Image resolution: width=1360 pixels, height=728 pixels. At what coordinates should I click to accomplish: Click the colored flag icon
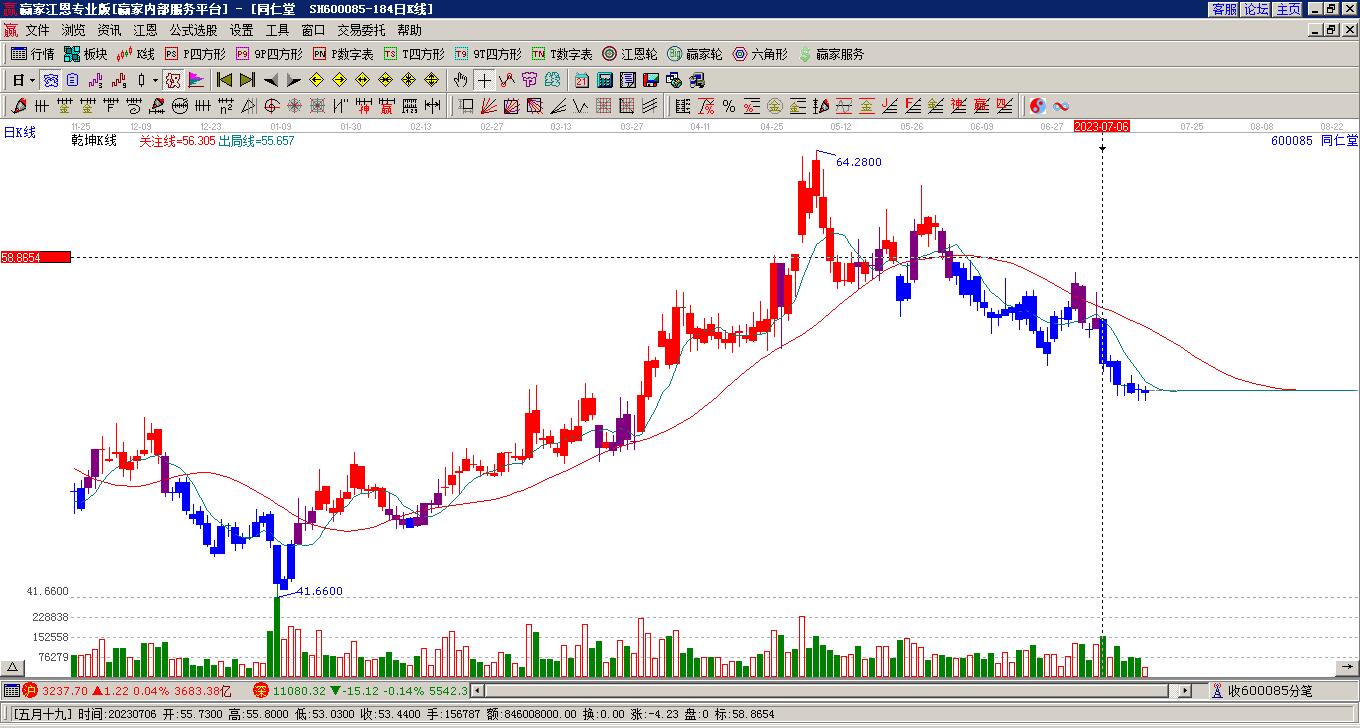196,80
